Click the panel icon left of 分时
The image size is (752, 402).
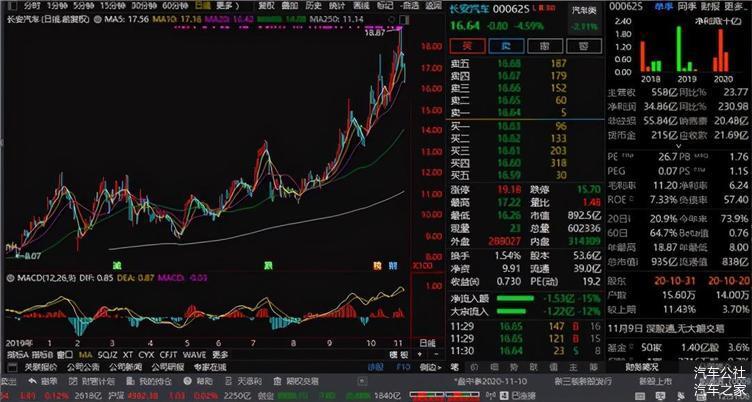coord(12,6)
